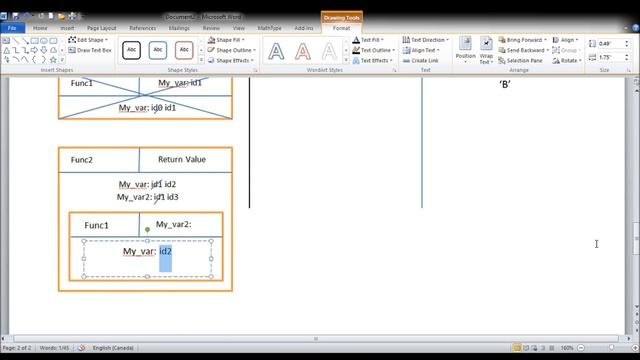Open the Shape Fill dropdown
The image size is (640, 360).
tap(226, 40)
